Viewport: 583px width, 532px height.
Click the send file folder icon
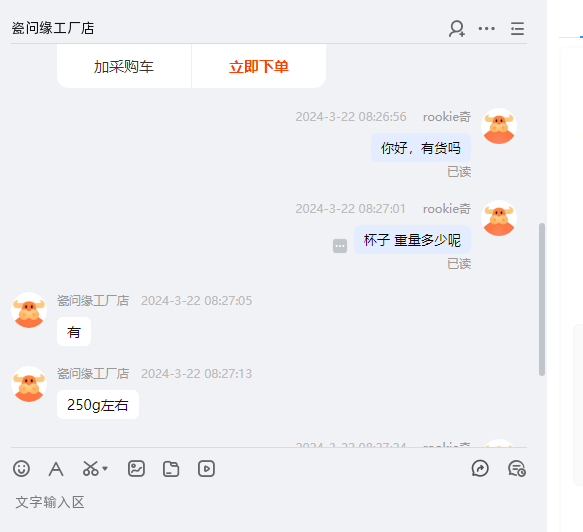coord(171,469)
